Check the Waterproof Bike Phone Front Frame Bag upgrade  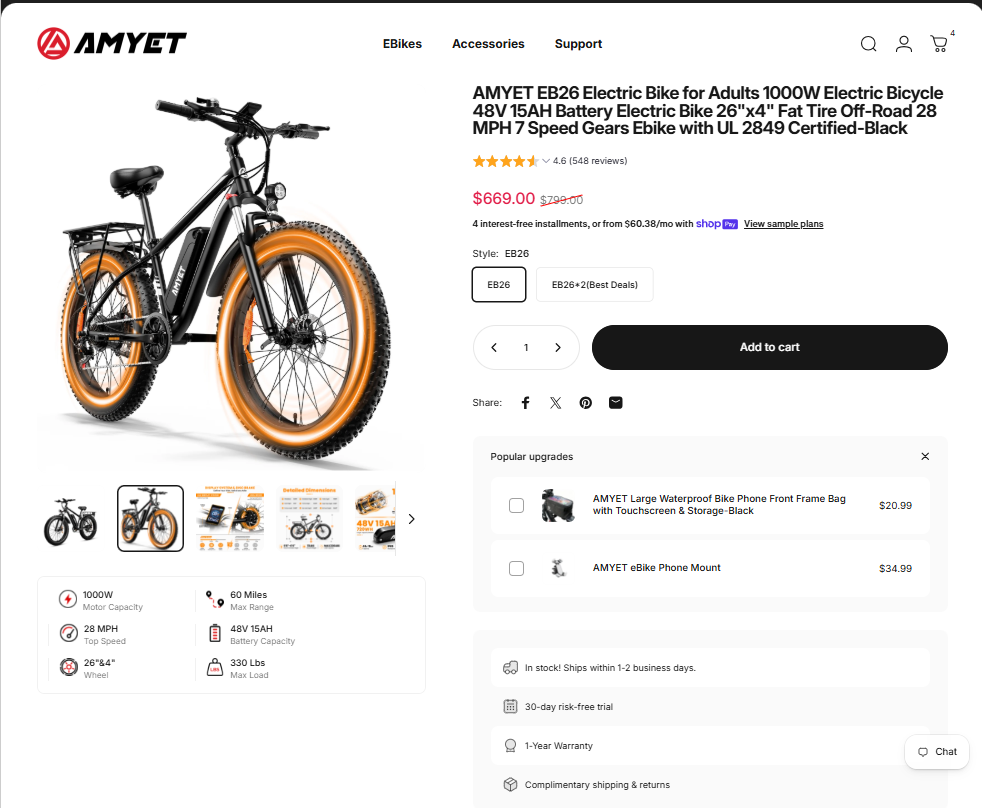click(516, 505)
